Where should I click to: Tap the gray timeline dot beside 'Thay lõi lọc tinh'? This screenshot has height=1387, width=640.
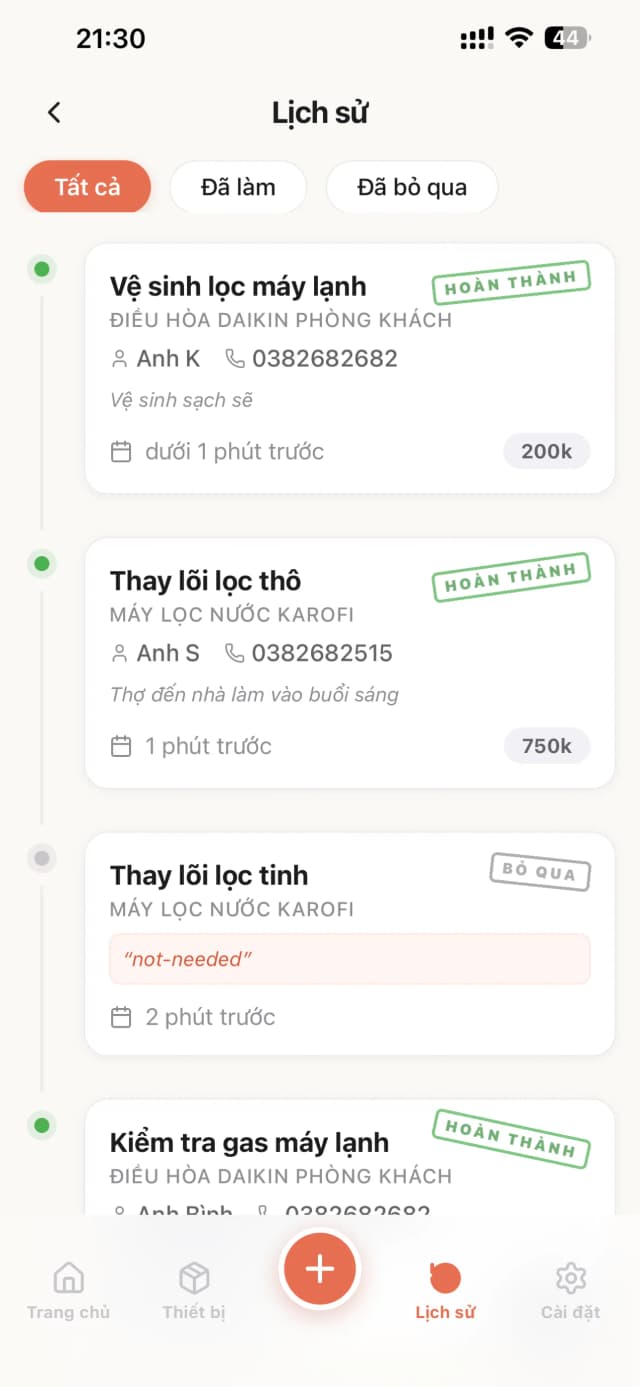coord(41,857)
